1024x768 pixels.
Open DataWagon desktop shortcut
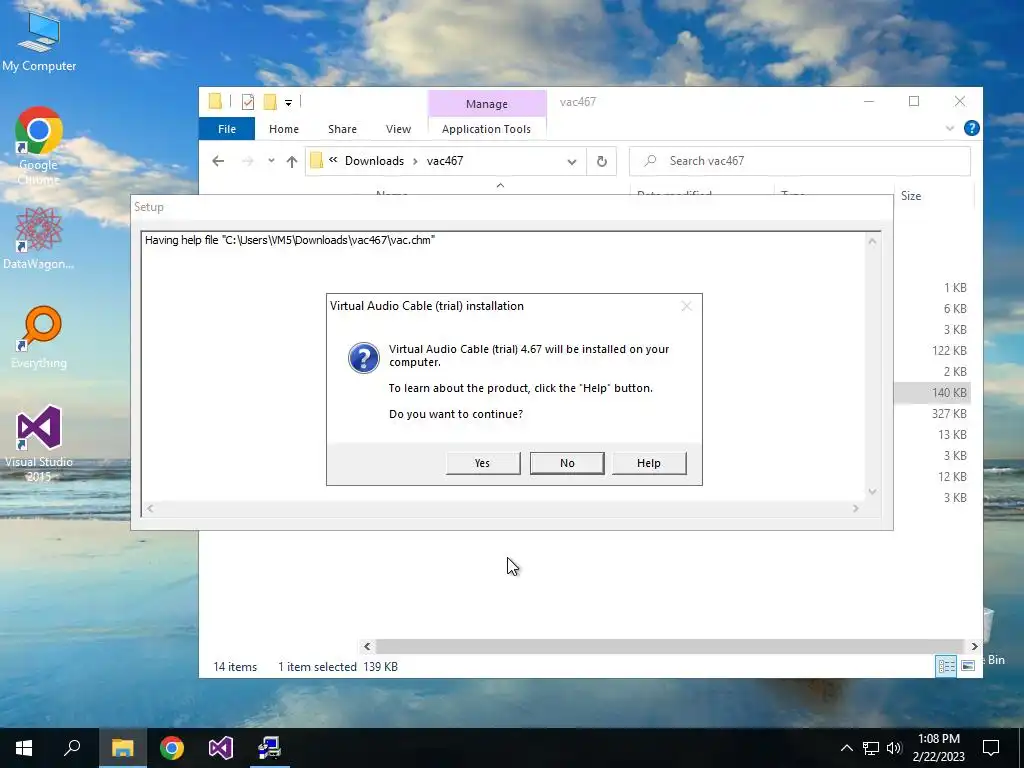[x=39, y=238]
